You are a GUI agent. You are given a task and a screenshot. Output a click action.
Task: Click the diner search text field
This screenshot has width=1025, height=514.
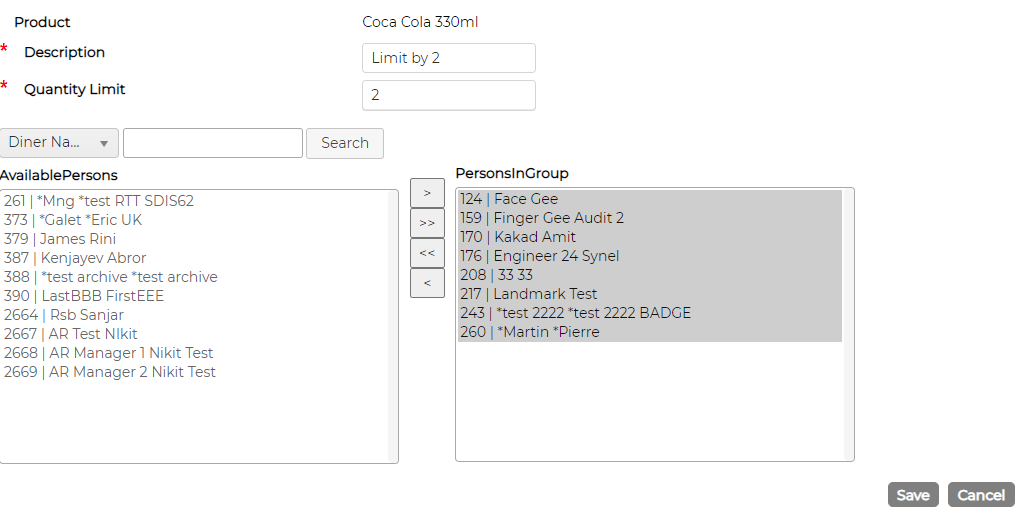click(212, 143)
